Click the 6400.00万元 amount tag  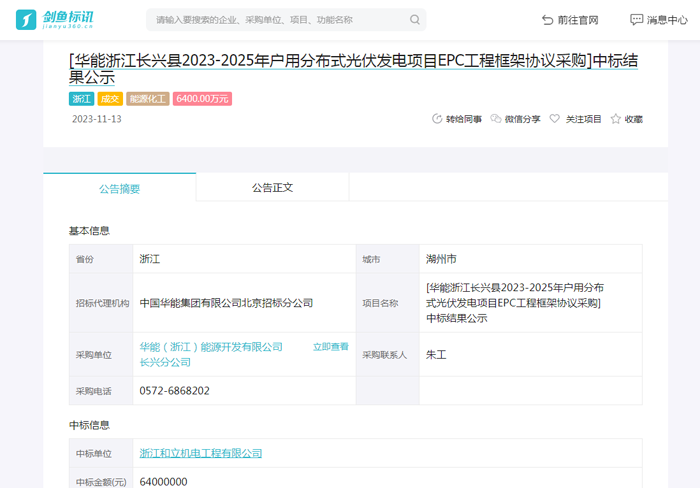tap(202, 99)
